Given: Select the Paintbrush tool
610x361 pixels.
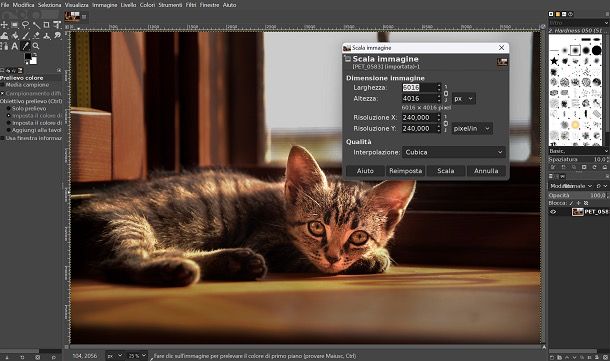Looking at the screenshot, I should click(25, 35).
